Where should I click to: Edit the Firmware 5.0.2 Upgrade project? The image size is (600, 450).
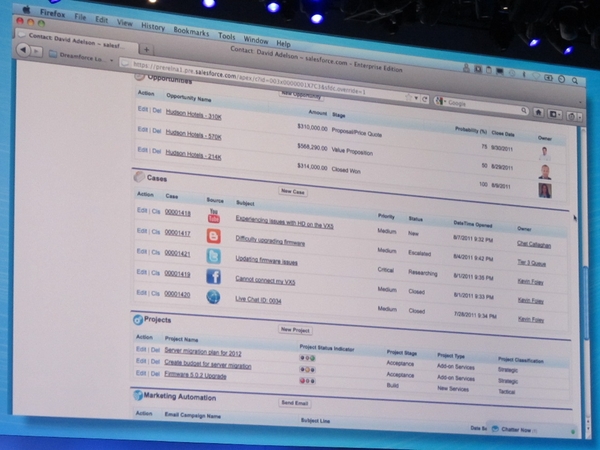point(141,373)
